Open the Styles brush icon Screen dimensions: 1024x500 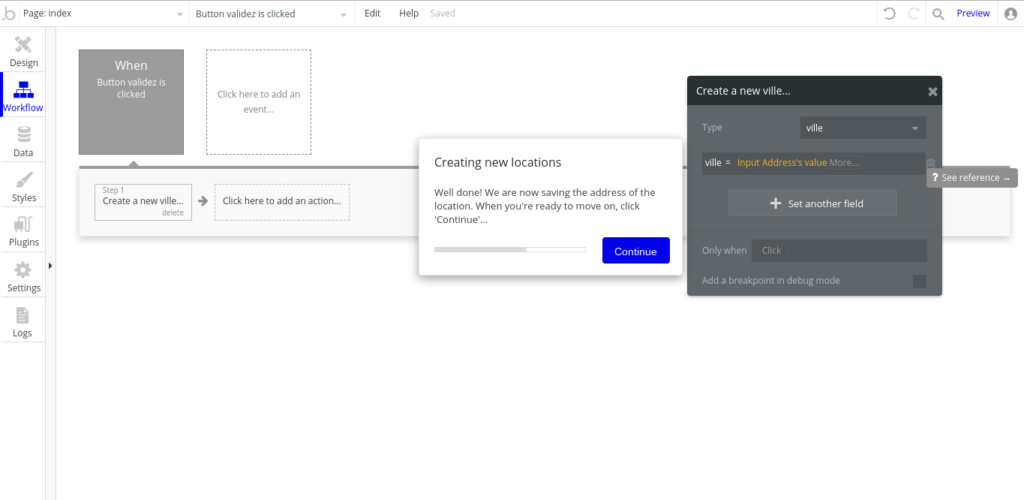(23, 180)
